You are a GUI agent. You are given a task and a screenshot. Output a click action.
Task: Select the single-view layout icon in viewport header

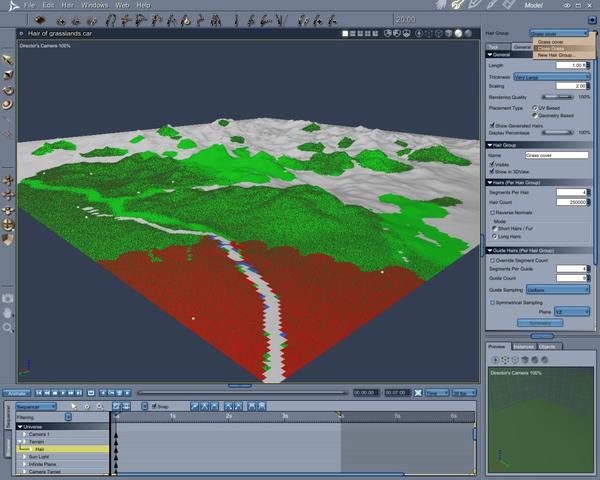[x=345, y=34]
